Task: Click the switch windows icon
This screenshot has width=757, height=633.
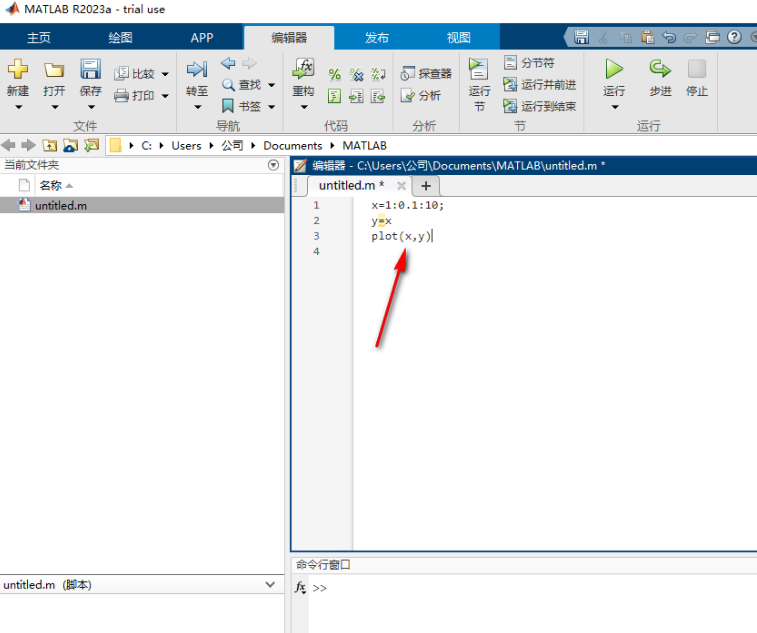Action: coord(713,37)
